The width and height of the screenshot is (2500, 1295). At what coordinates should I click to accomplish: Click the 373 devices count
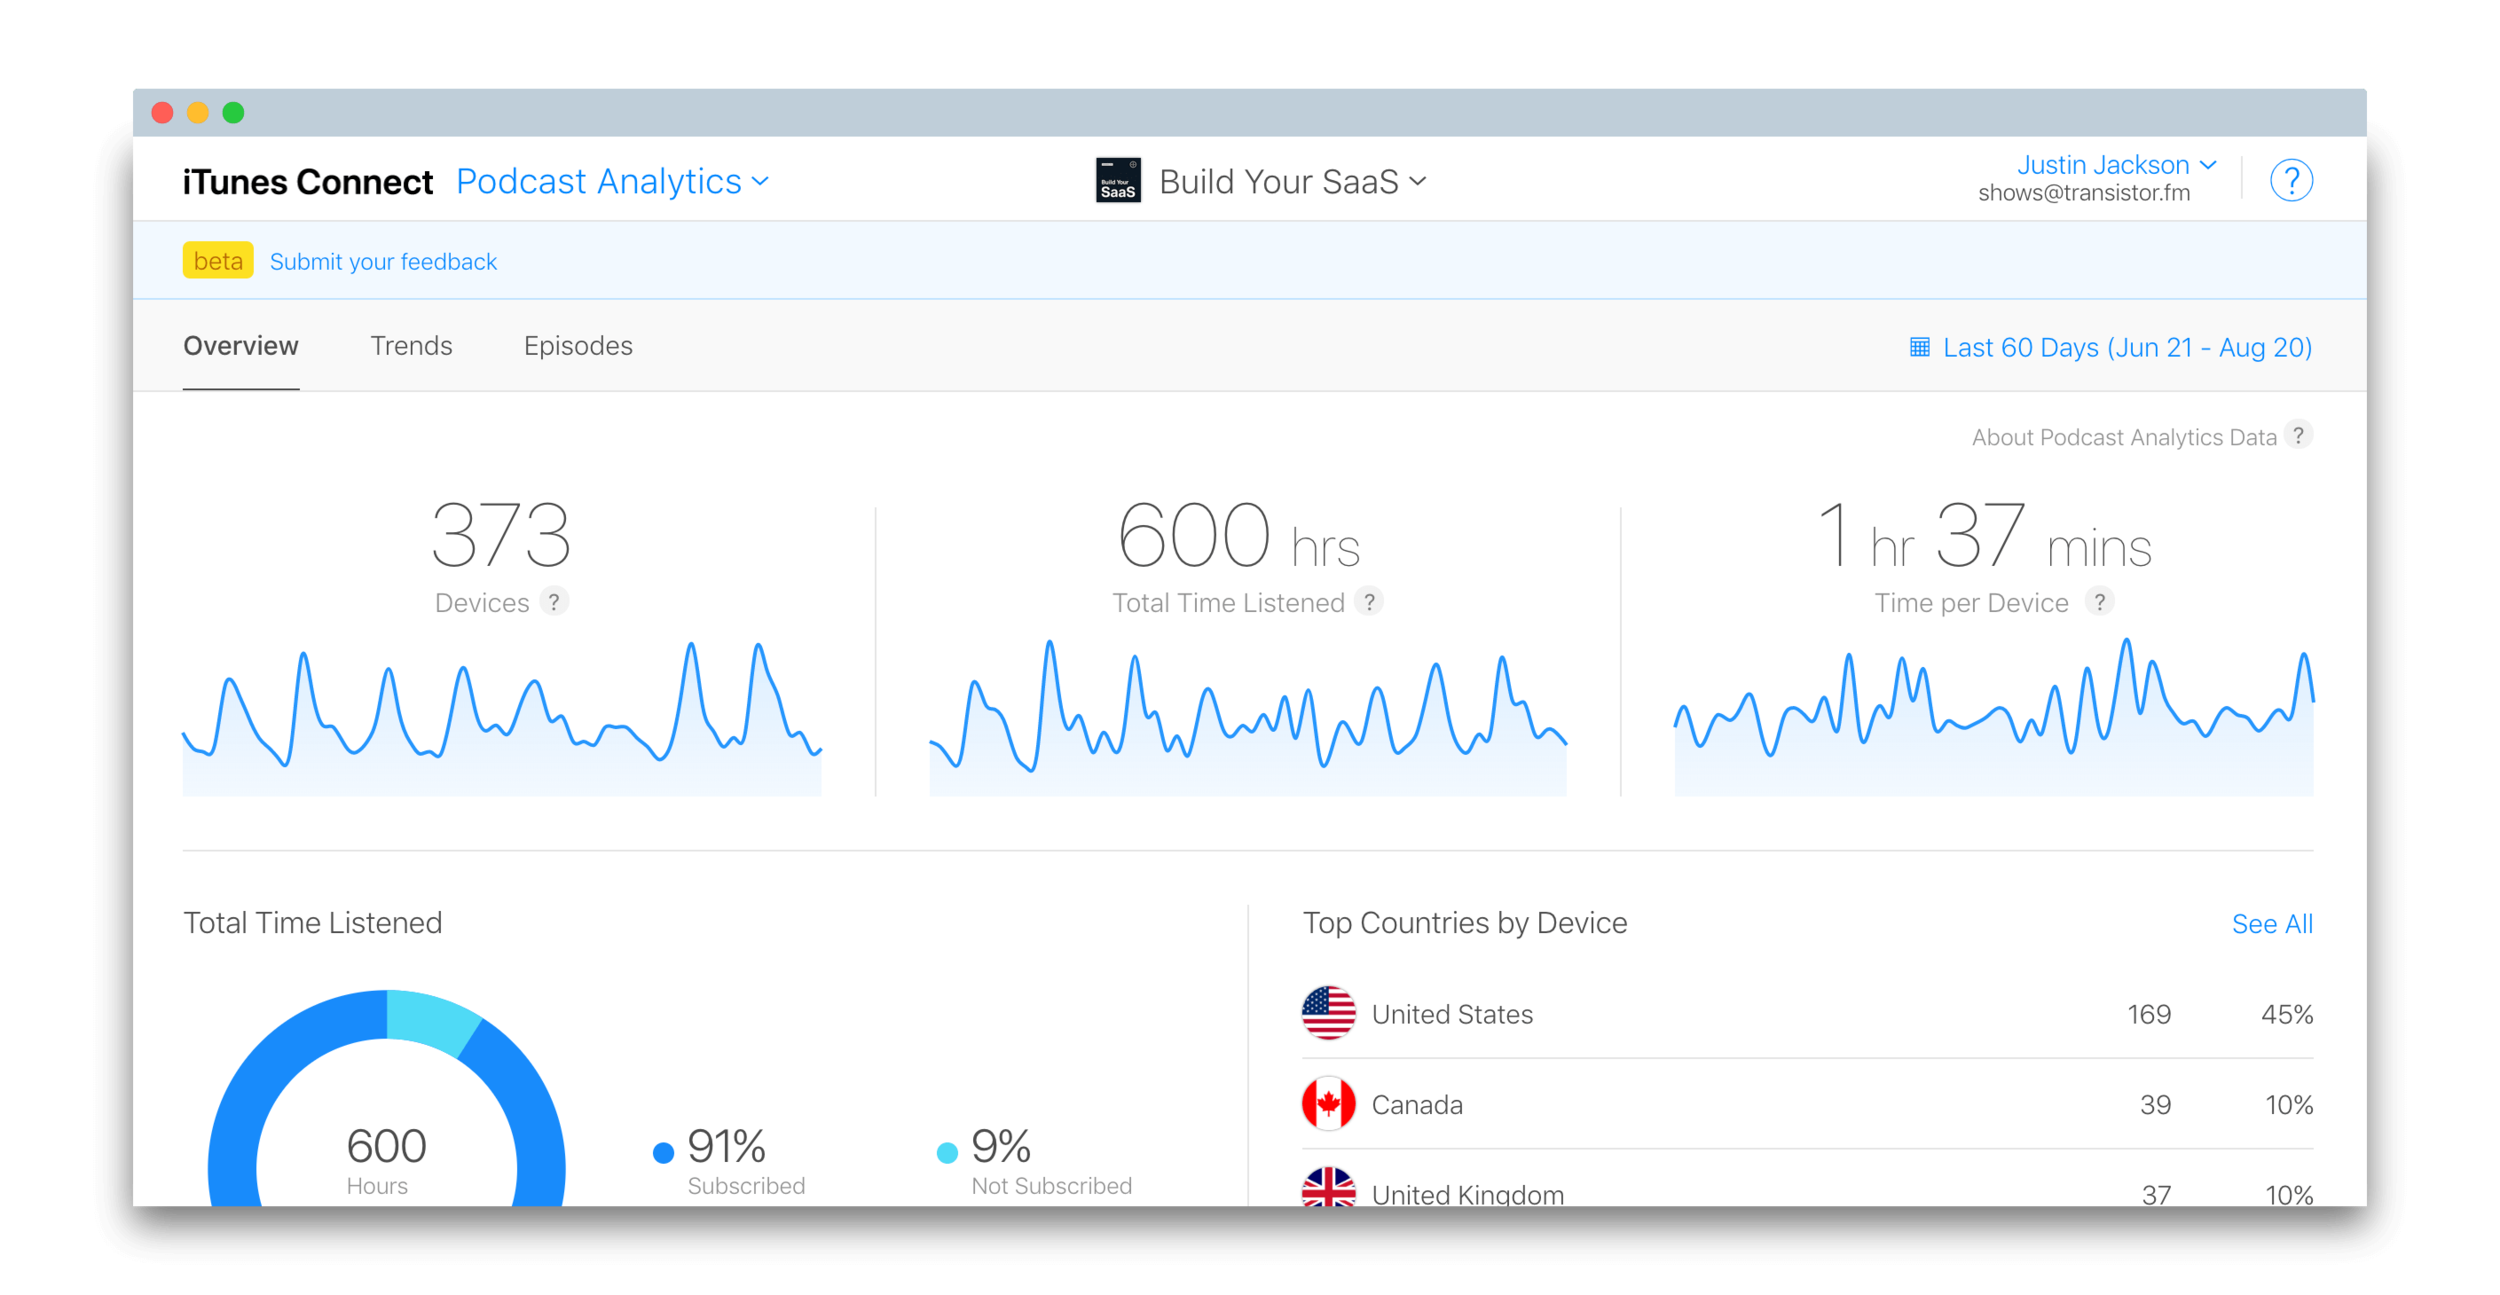tap(501, 535)
